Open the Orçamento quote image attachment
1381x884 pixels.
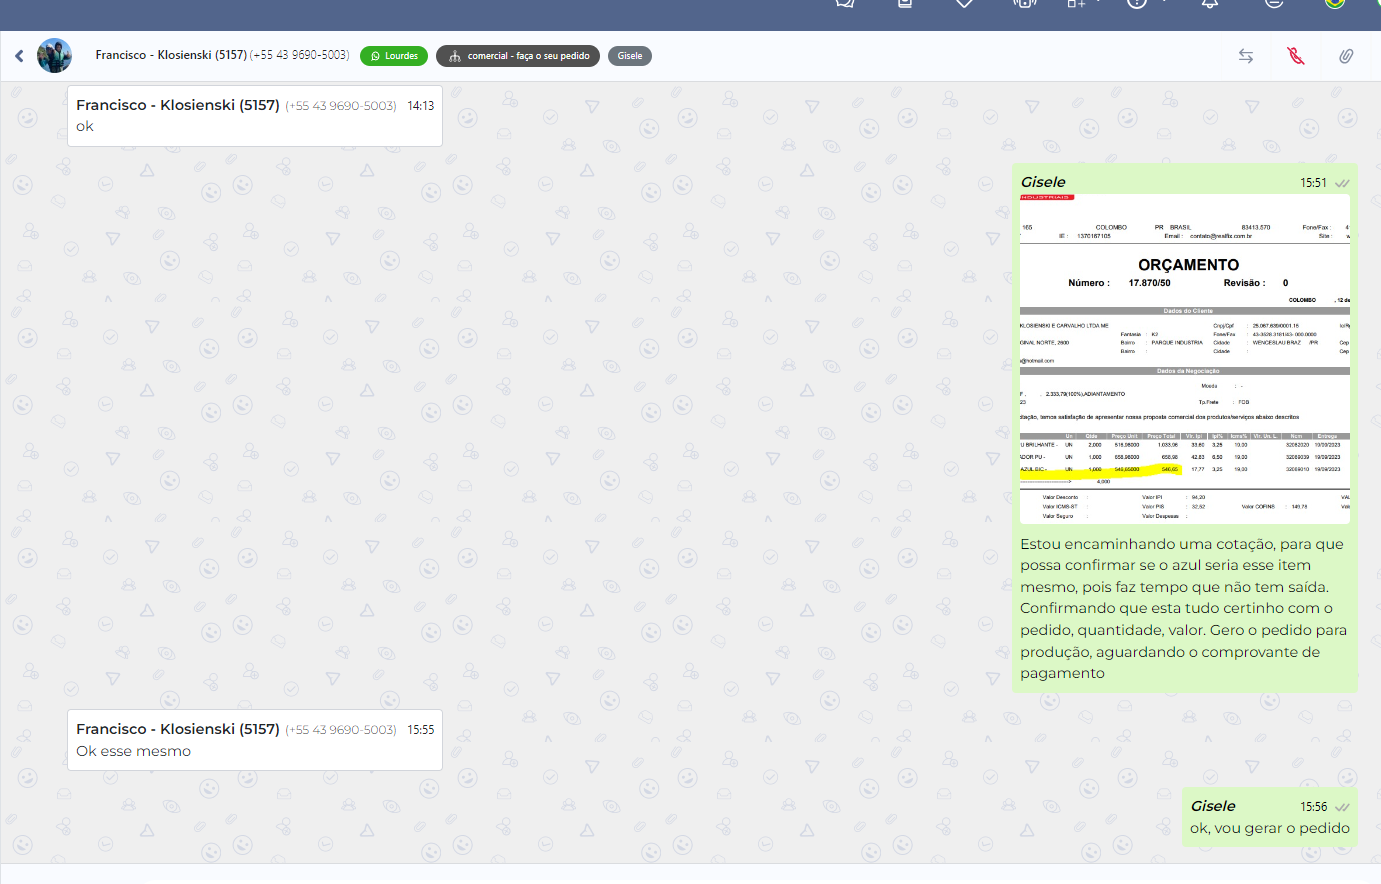[1185, 358]
